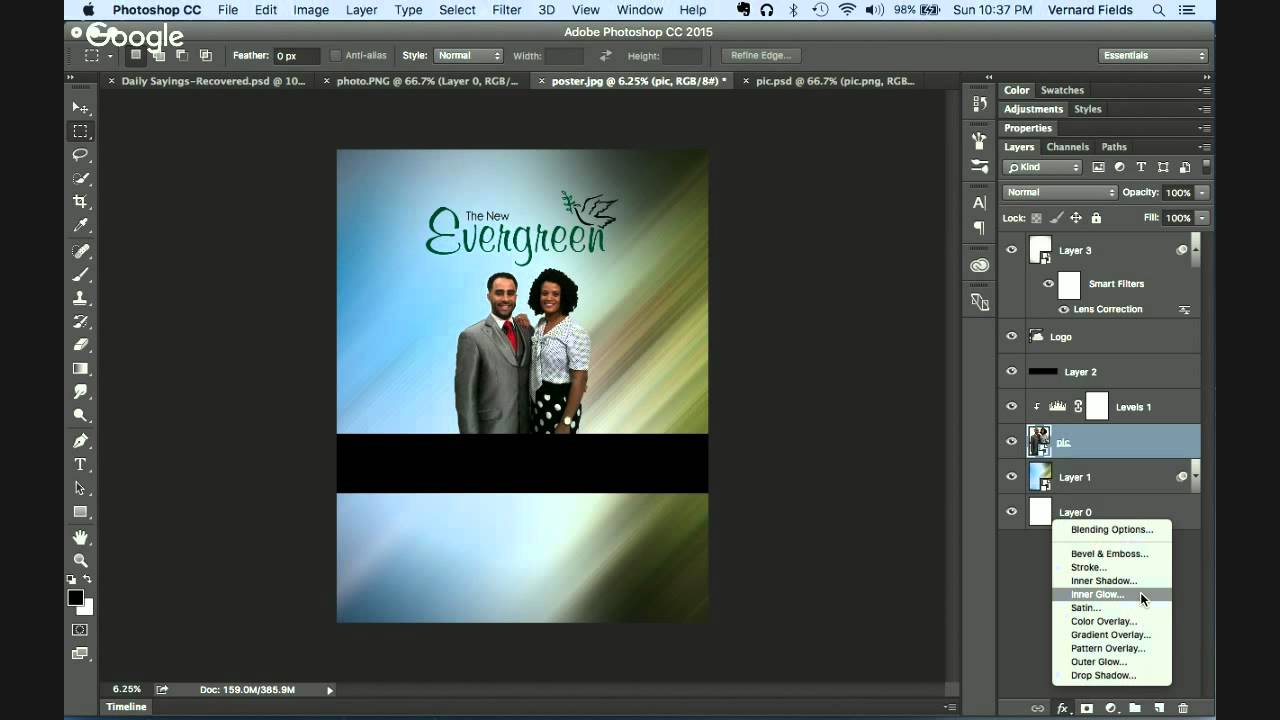The height and width of the screenshot is (720, 1280).
Task: Open the Fill slider arrow
Action: pyautogui.click(x=1202, y=218)
